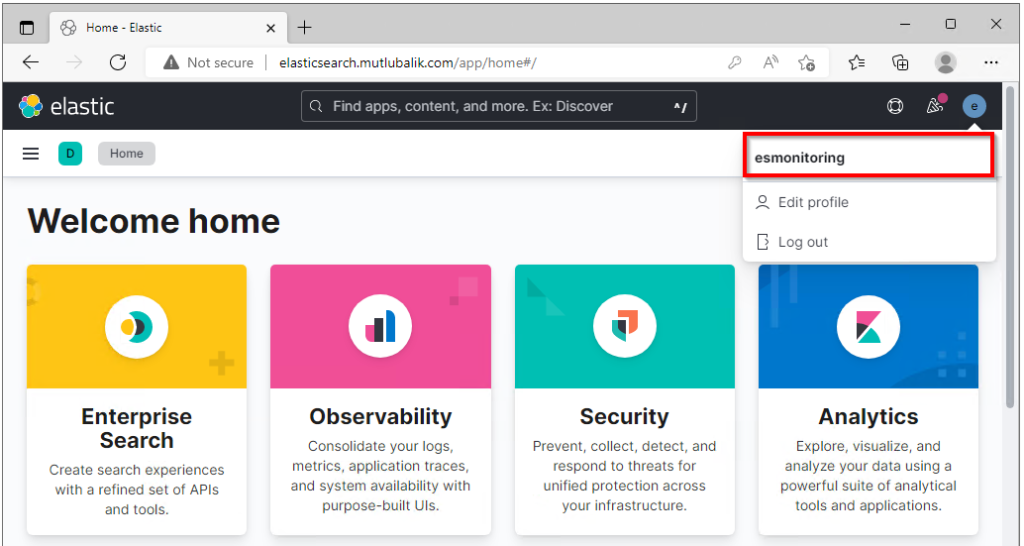This screenshot has height=546, width=1024.
Task: Click the Observability card title
Action: click(x=380, y=417)
